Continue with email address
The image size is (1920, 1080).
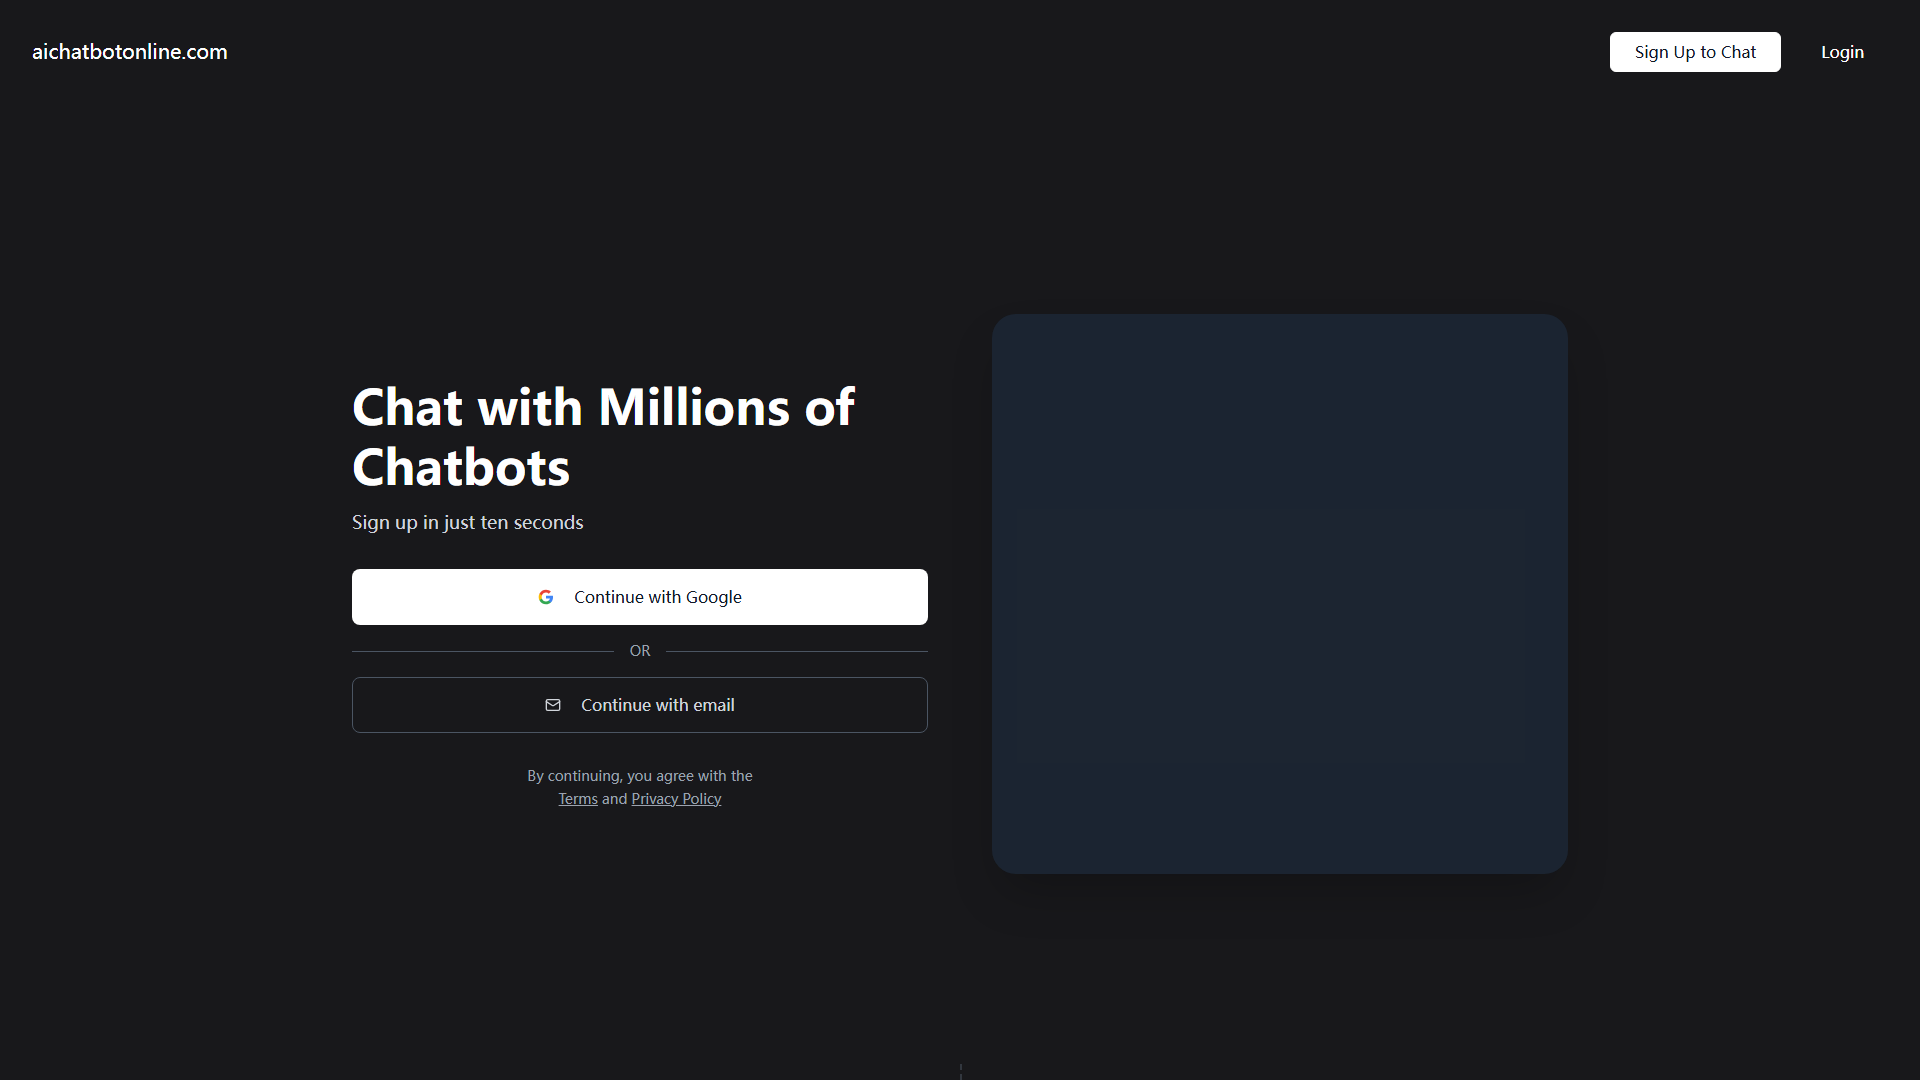pyautogui.click(x=640, y=705)
